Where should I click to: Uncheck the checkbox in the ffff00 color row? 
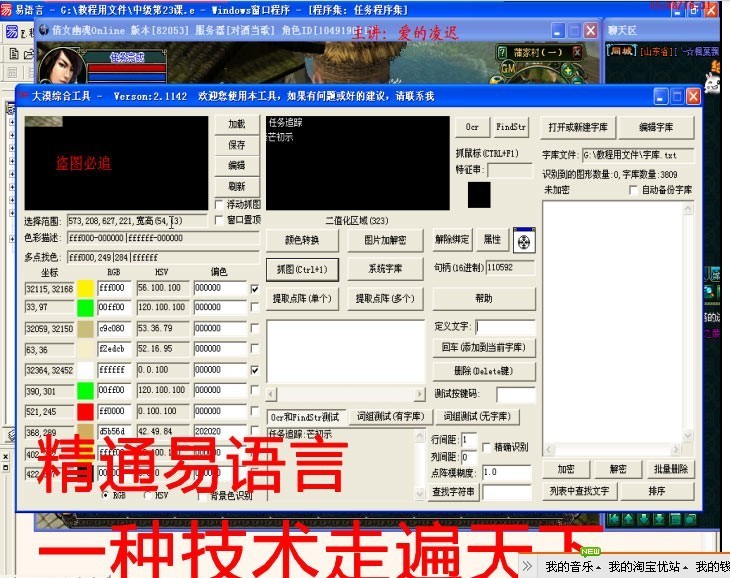(255, 289)
